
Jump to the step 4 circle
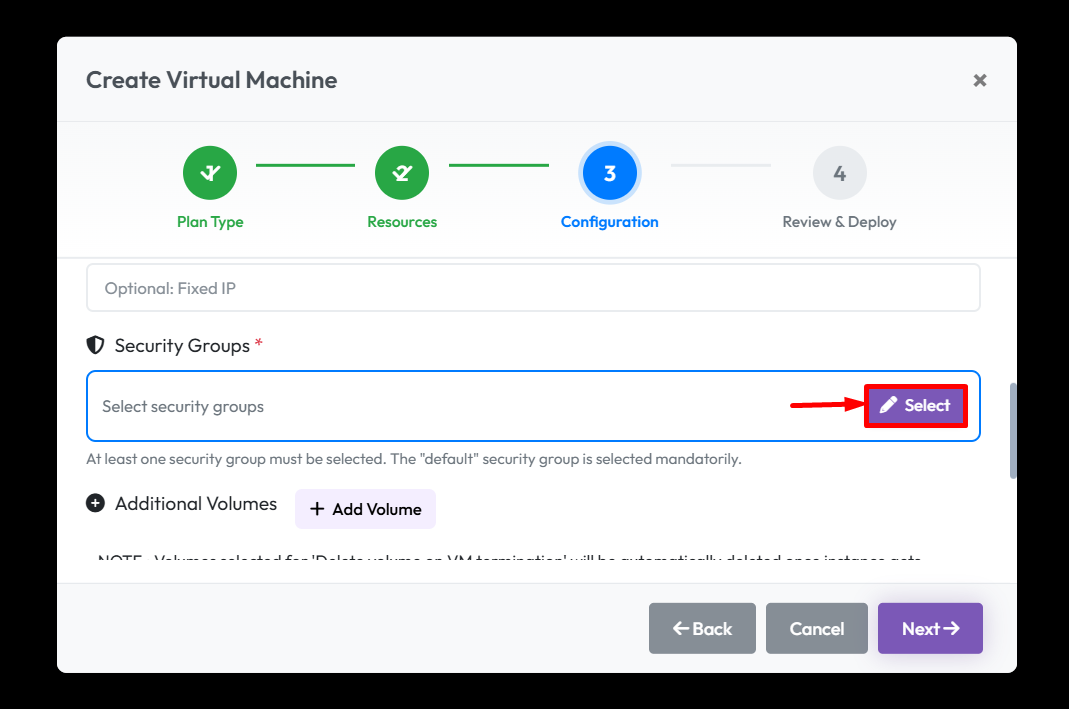click(839, 173)
